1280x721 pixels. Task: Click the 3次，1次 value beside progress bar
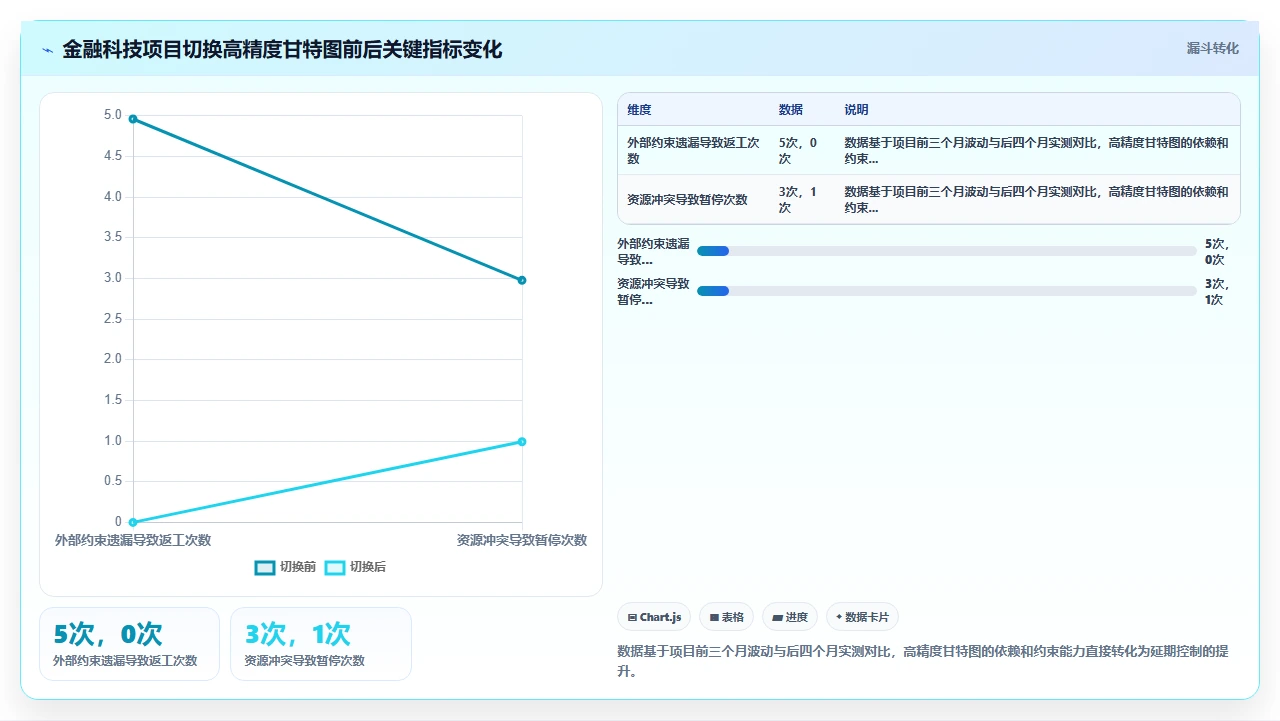click(x=1218, y=291)
